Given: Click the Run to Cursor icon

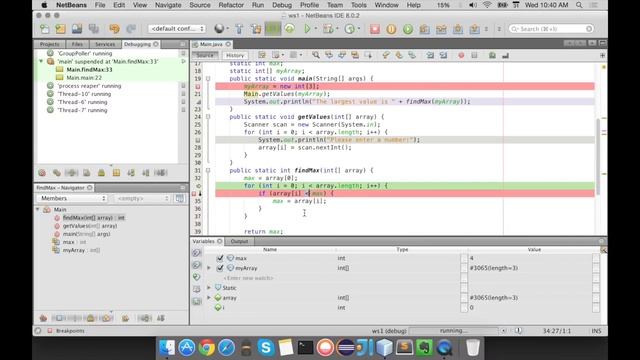Looking at the screenshot, I should [474, 29].
